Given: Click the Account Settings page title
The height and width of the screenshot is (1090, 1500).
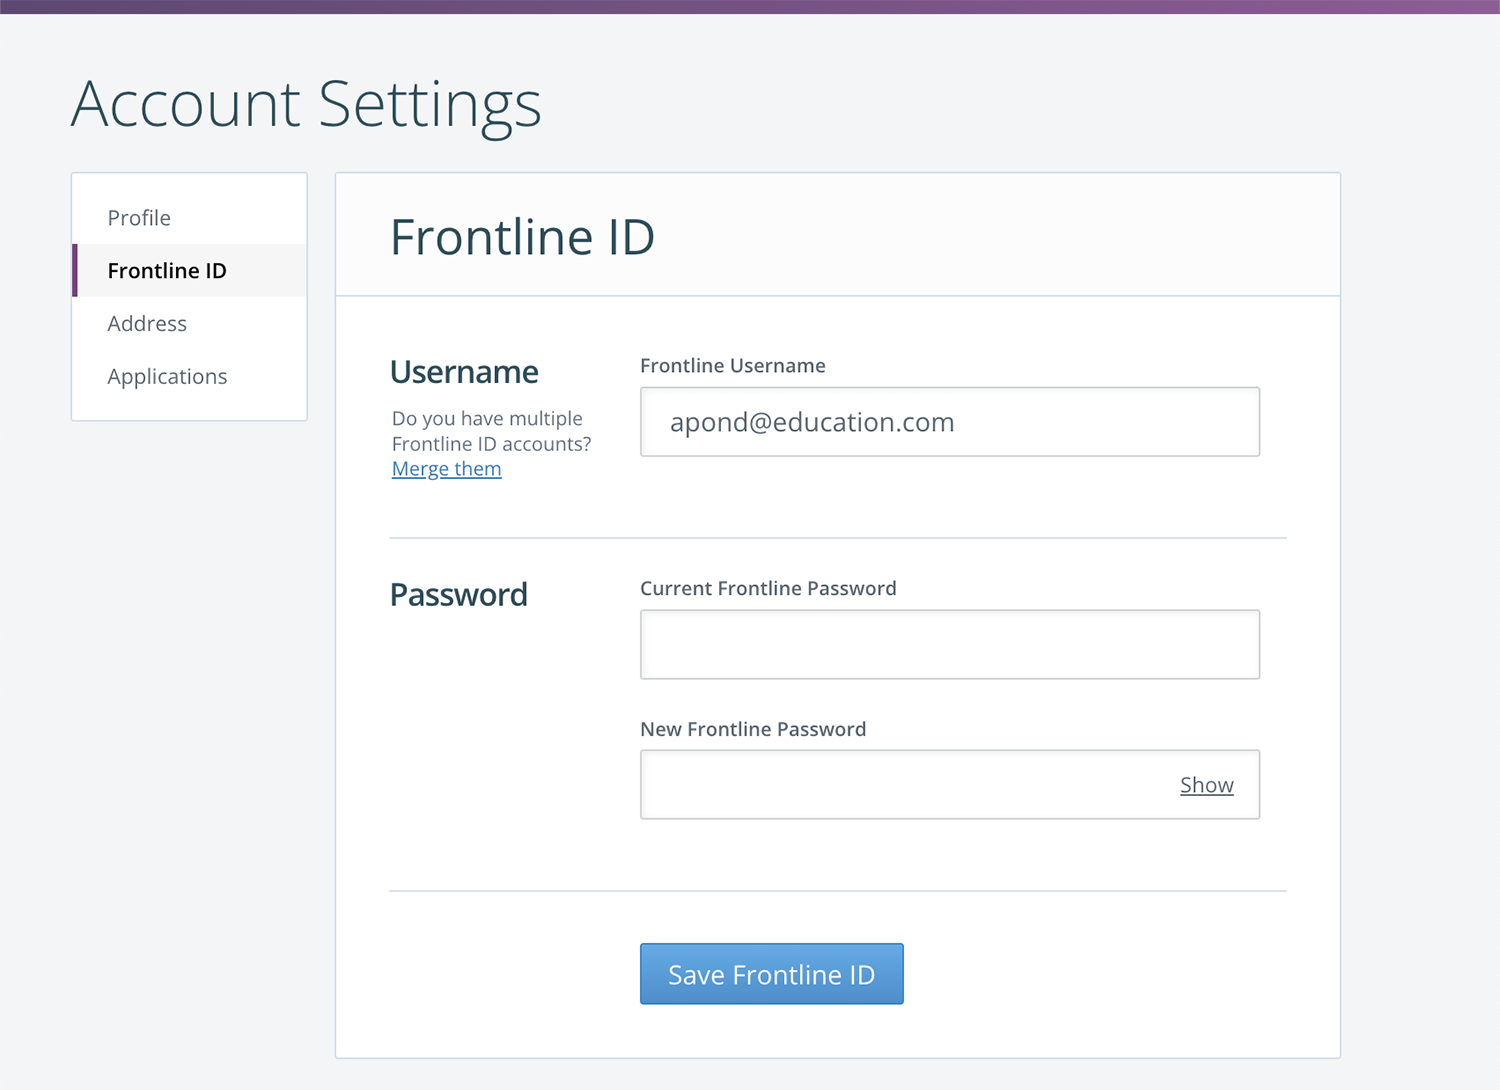Looking at the screenshot, I should [306, 104].
